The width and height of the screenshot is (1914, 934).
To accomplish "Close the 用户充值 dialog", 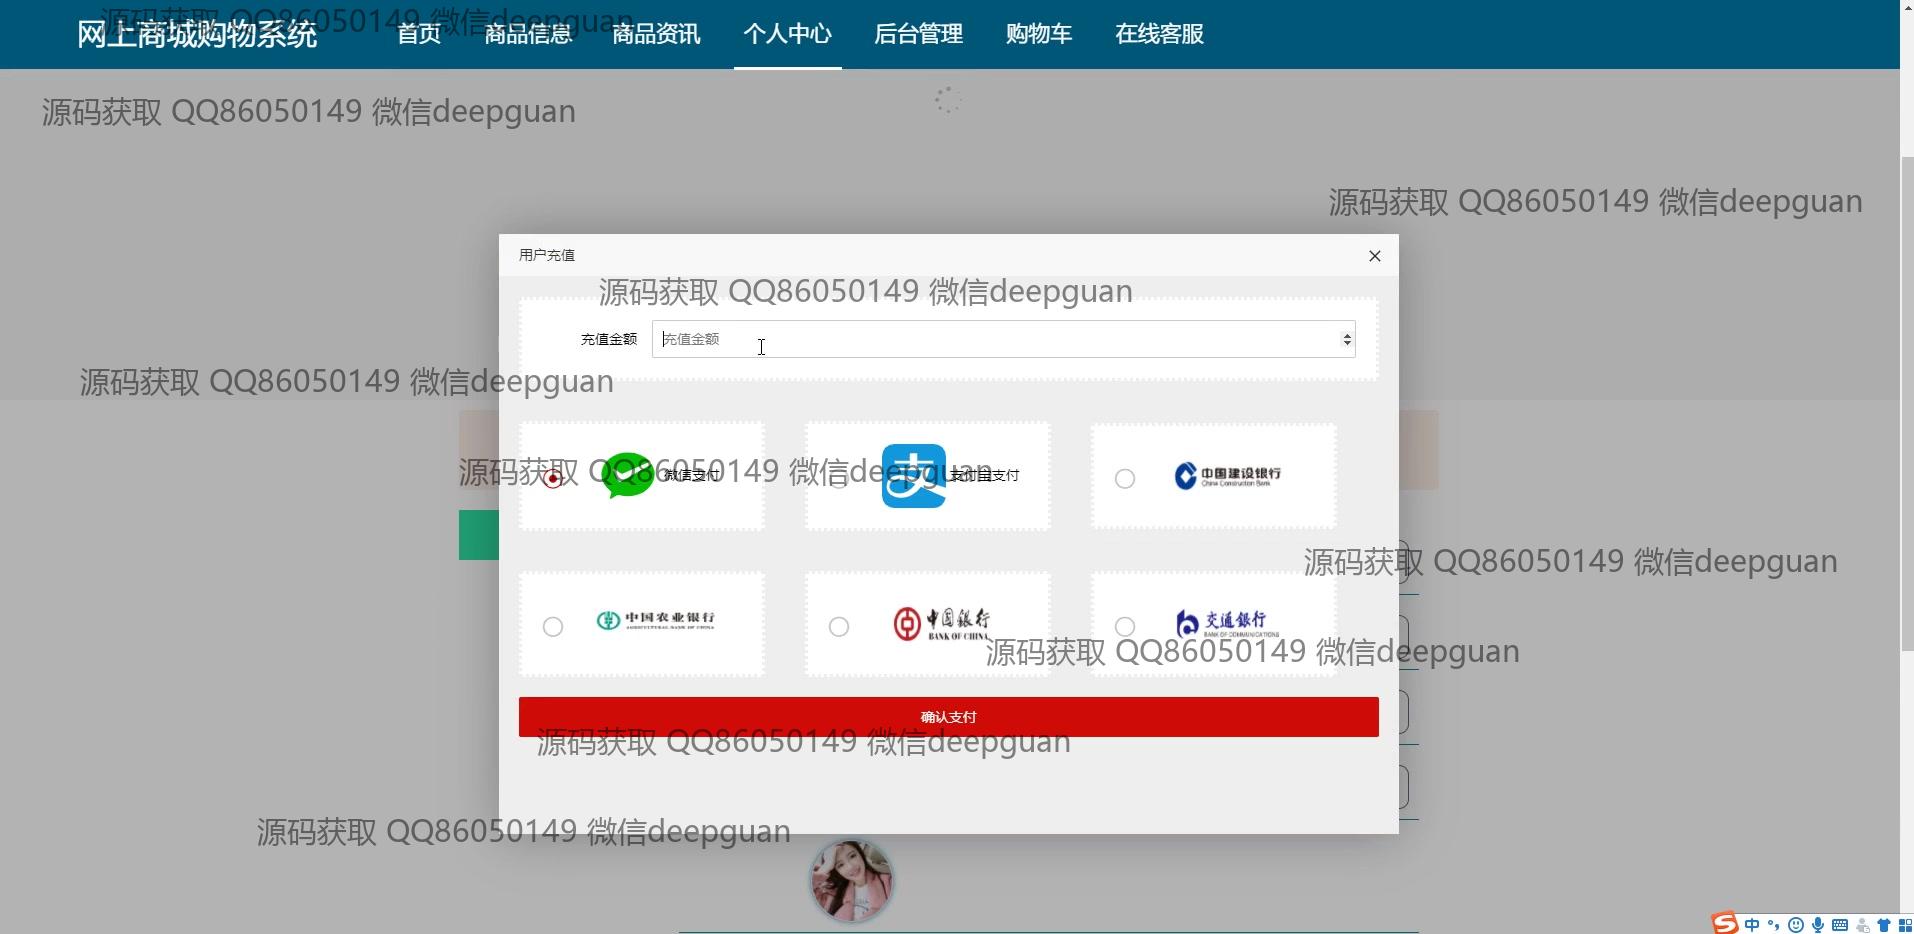I will (x=1375, y=256).
